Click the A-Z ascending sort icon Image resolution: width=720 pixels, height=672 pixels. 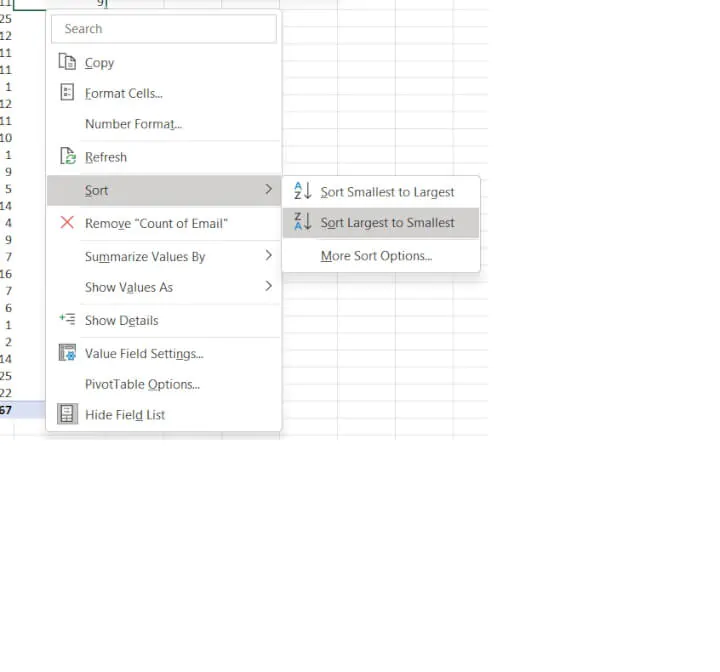(303, 191)
